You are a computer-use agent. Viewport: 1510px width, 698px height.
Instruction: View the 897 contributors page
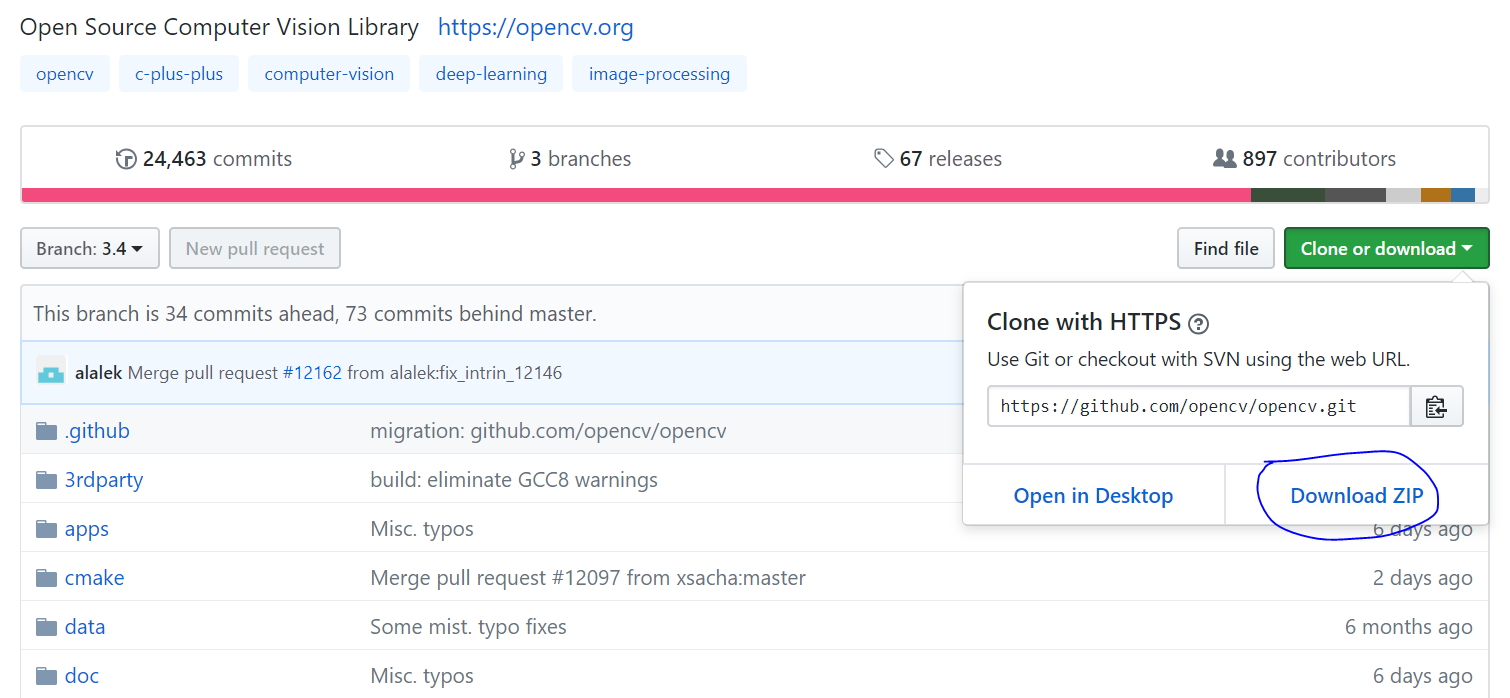coord(1304,159)
